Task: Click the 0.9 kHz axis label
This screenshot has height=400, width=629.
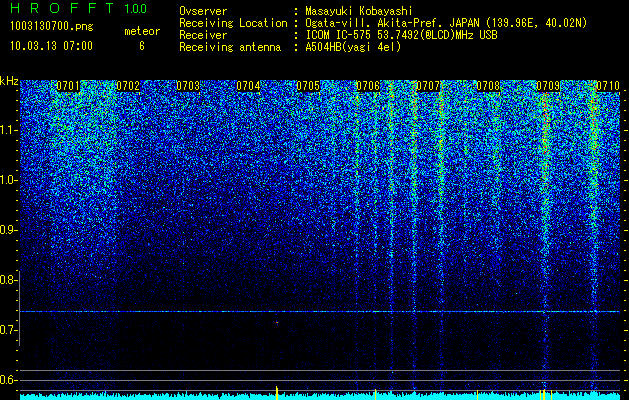Action: [x=9, y=230]
